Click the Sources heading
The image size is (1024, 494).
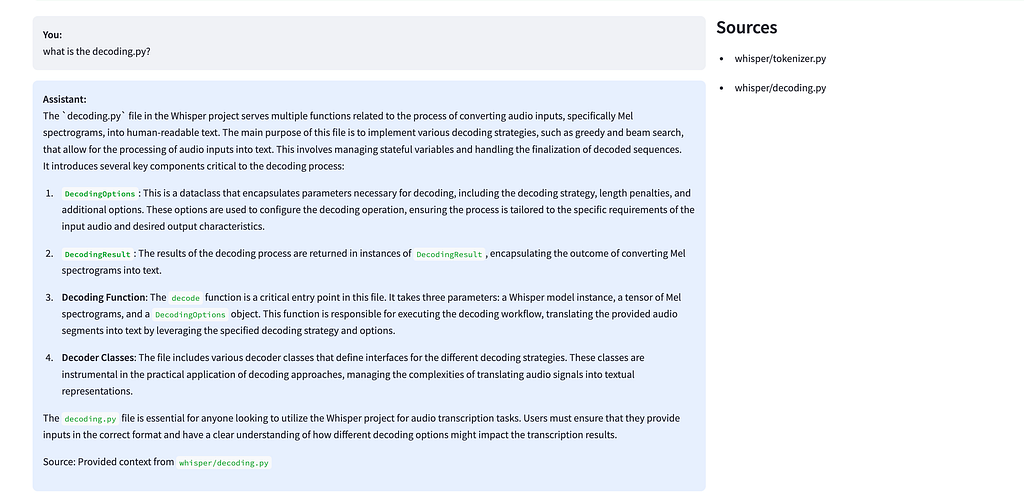(746, 27)
